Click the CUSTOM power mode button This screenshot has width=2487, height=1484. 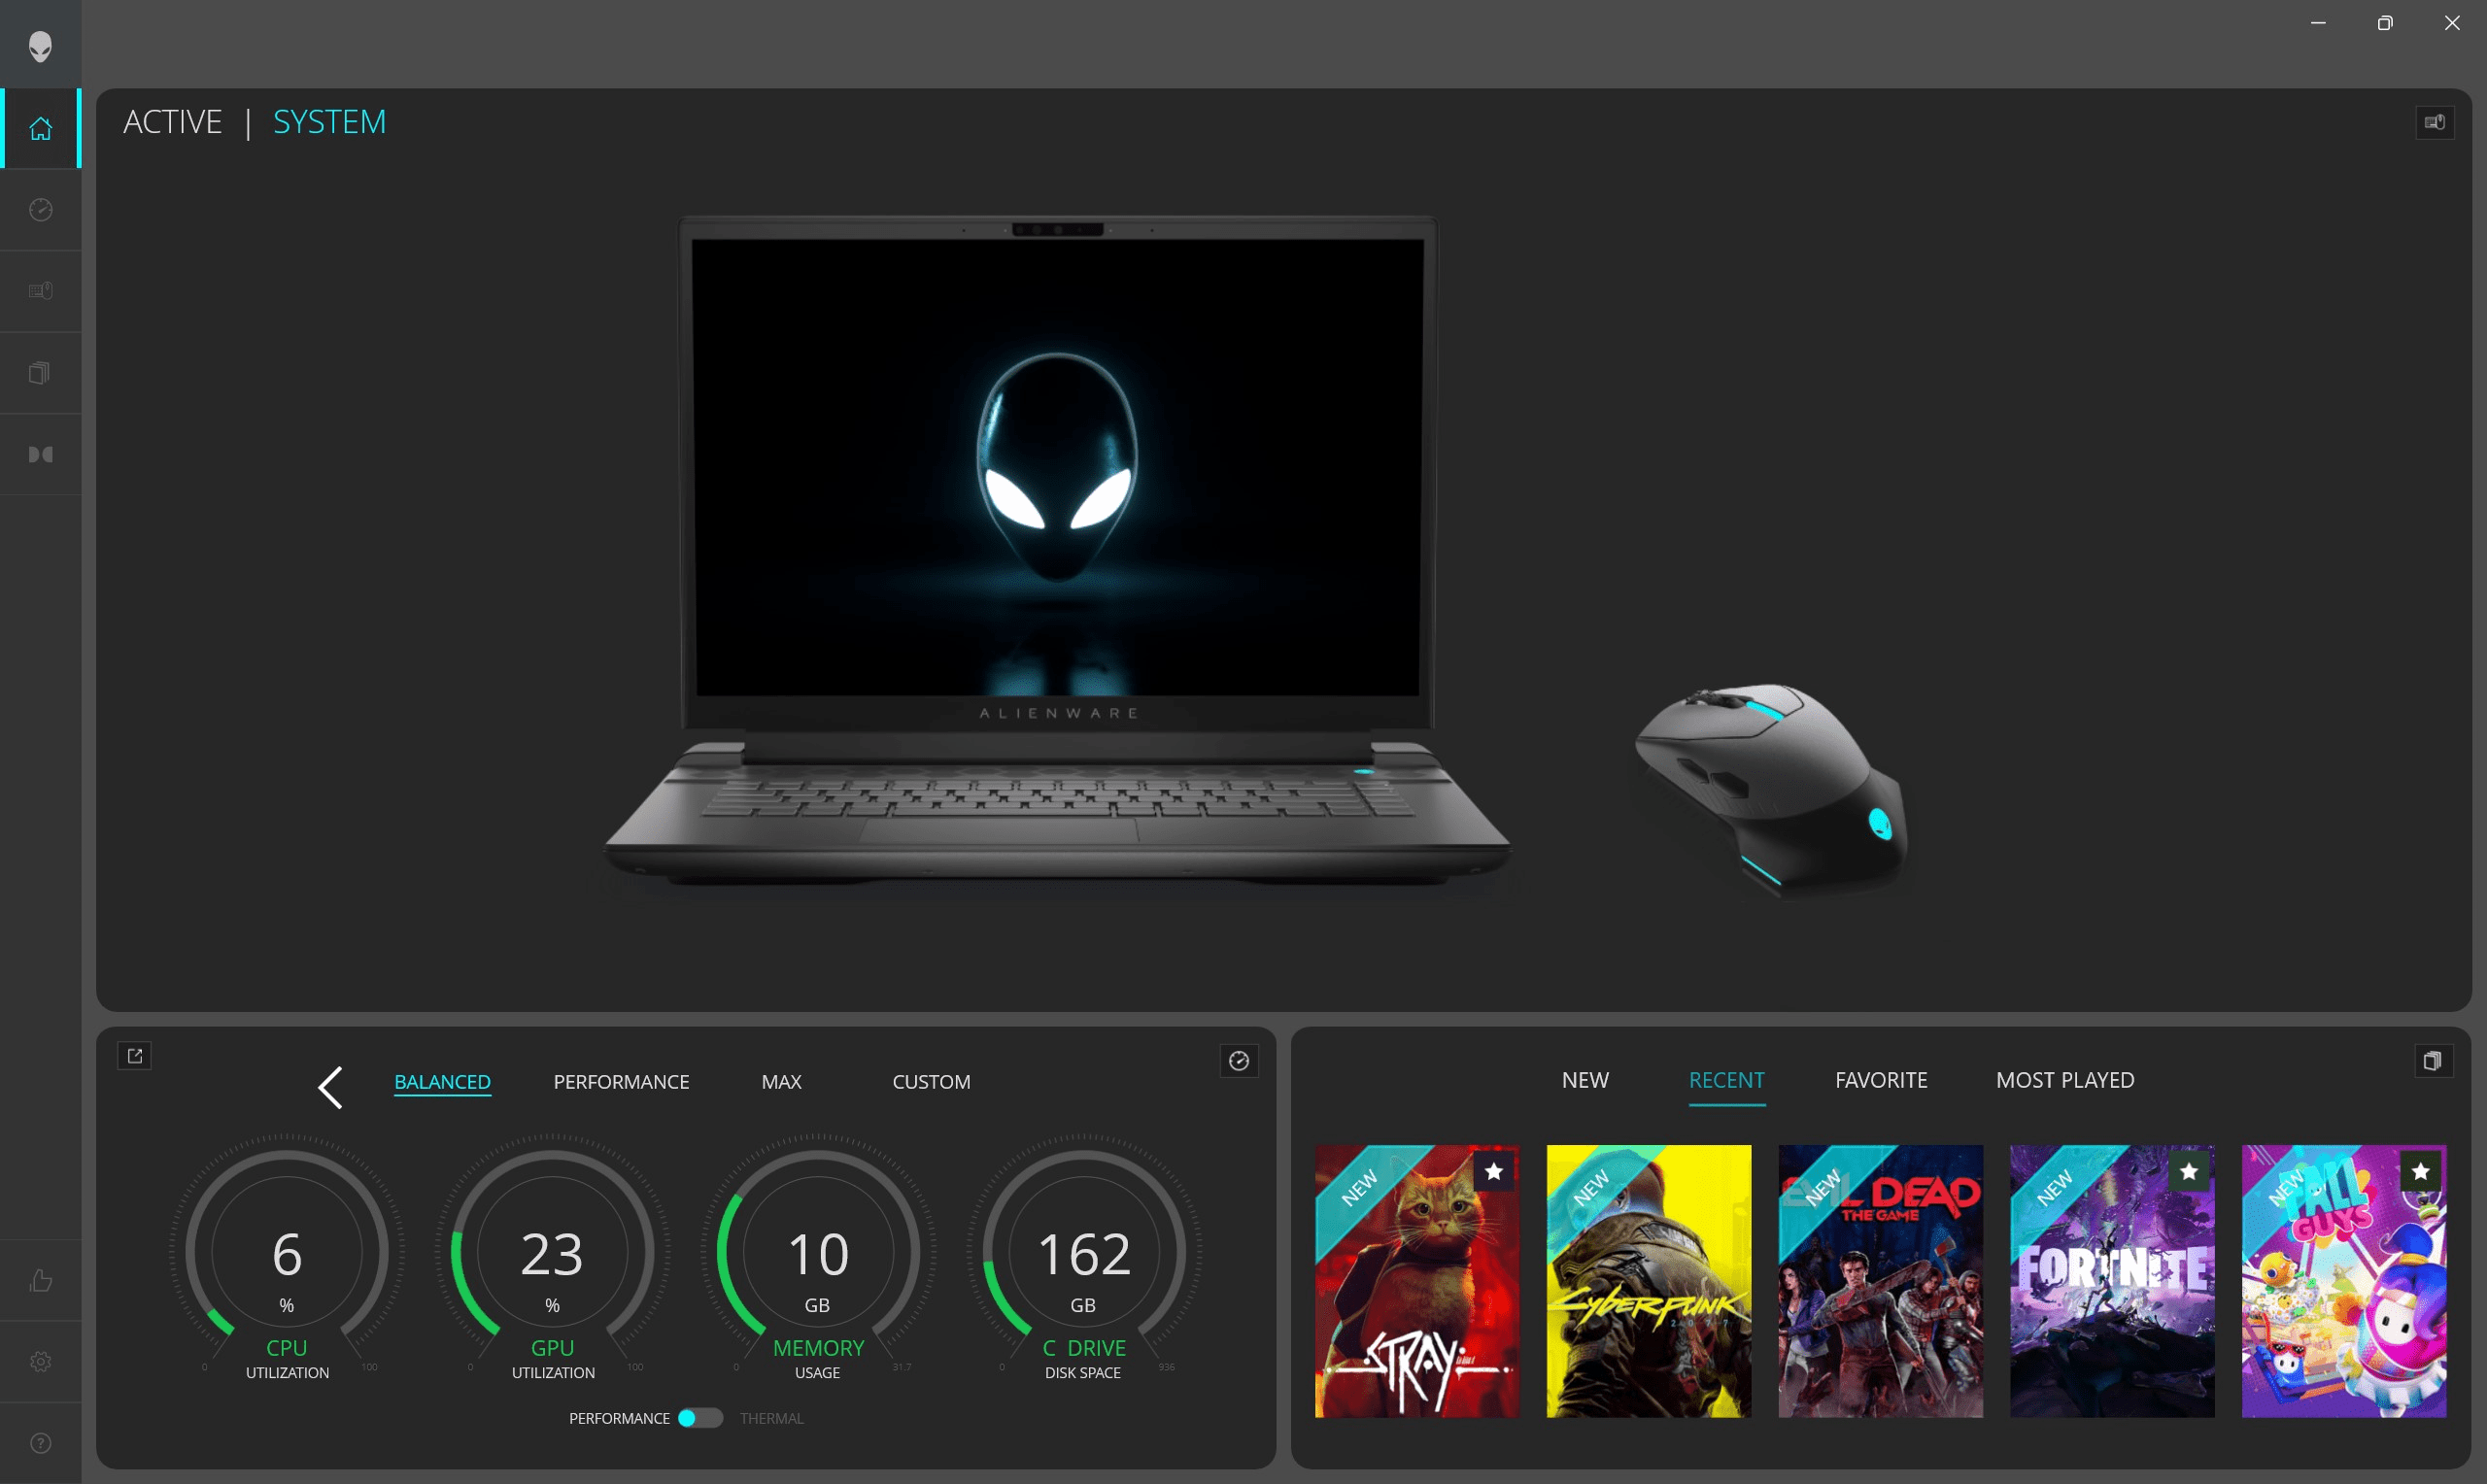931,1081
